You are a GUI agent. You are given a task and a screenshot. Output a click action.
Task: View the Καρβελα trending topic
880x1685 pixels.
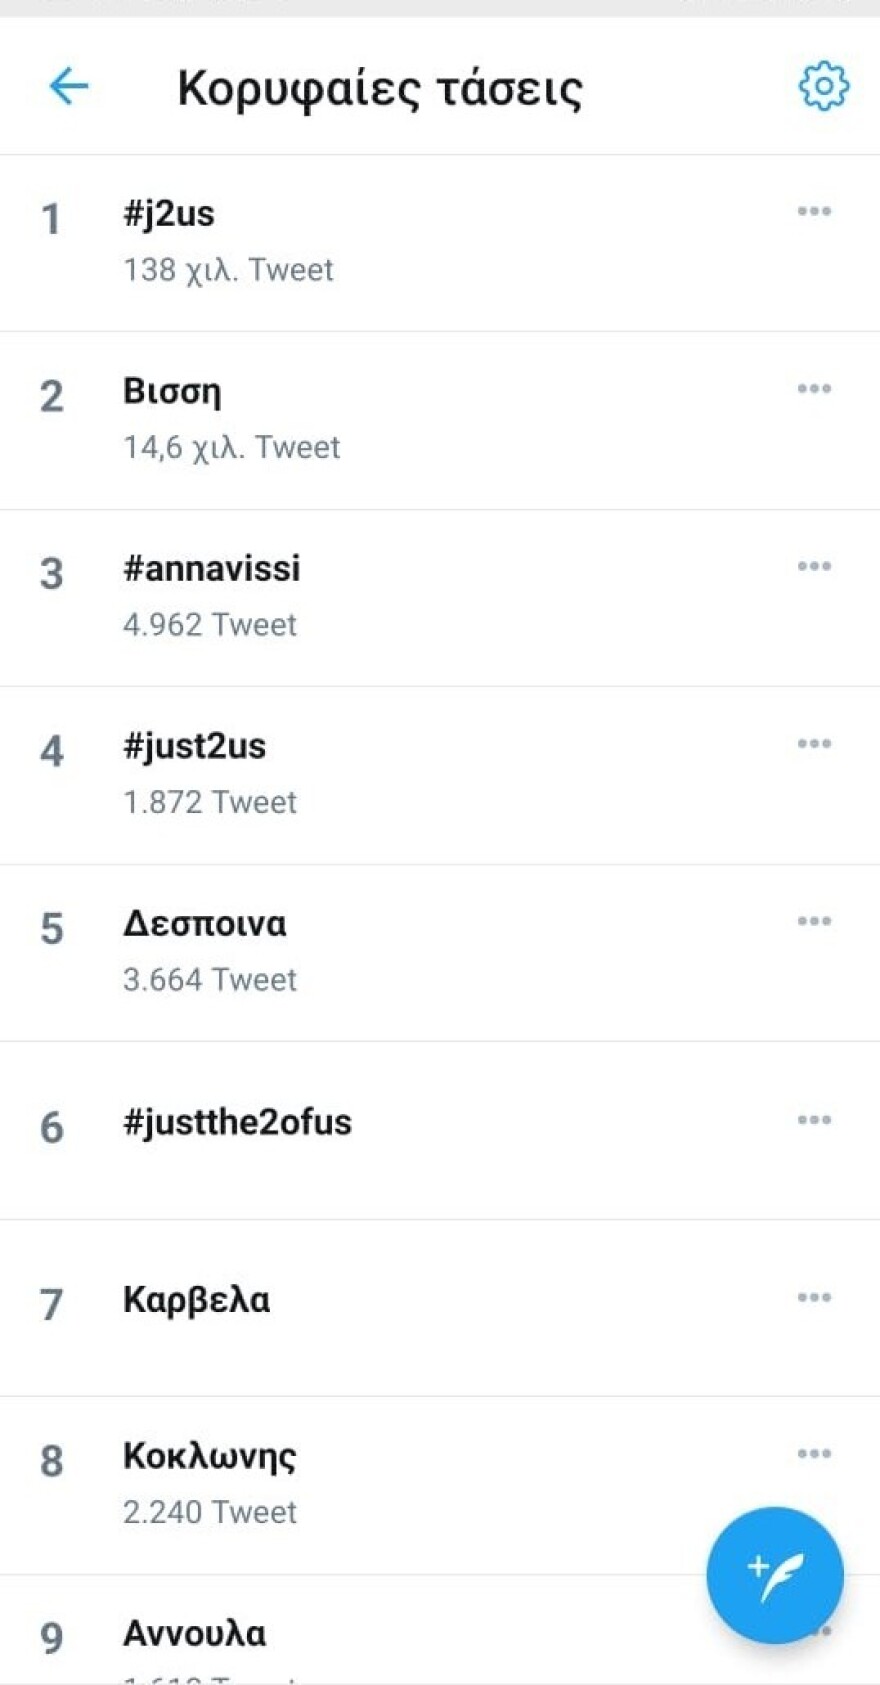coord(196,1300)
